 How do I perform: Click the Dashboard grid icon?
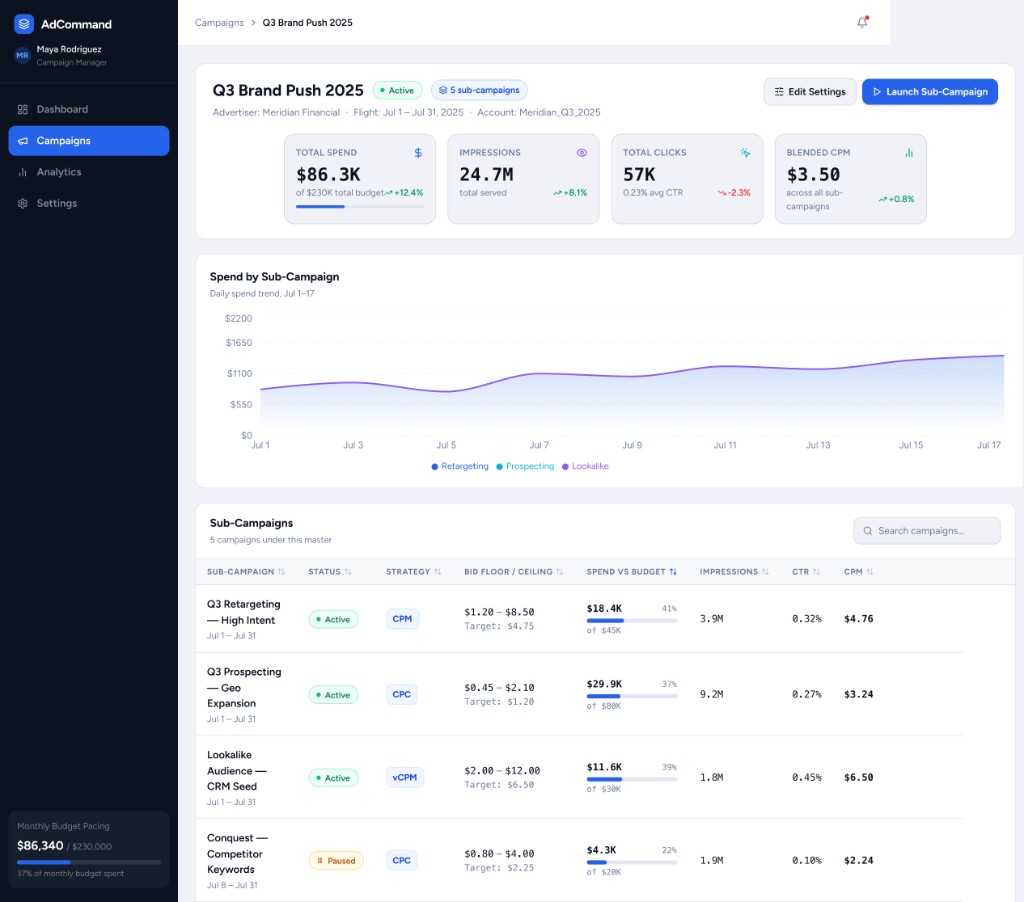pos(23,109)
